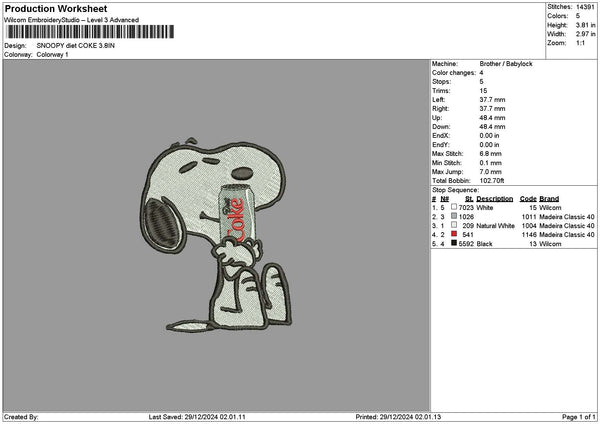Click the Natural White 209 swatch
Viewport: 600px width, 424px height.
[454, 225]
